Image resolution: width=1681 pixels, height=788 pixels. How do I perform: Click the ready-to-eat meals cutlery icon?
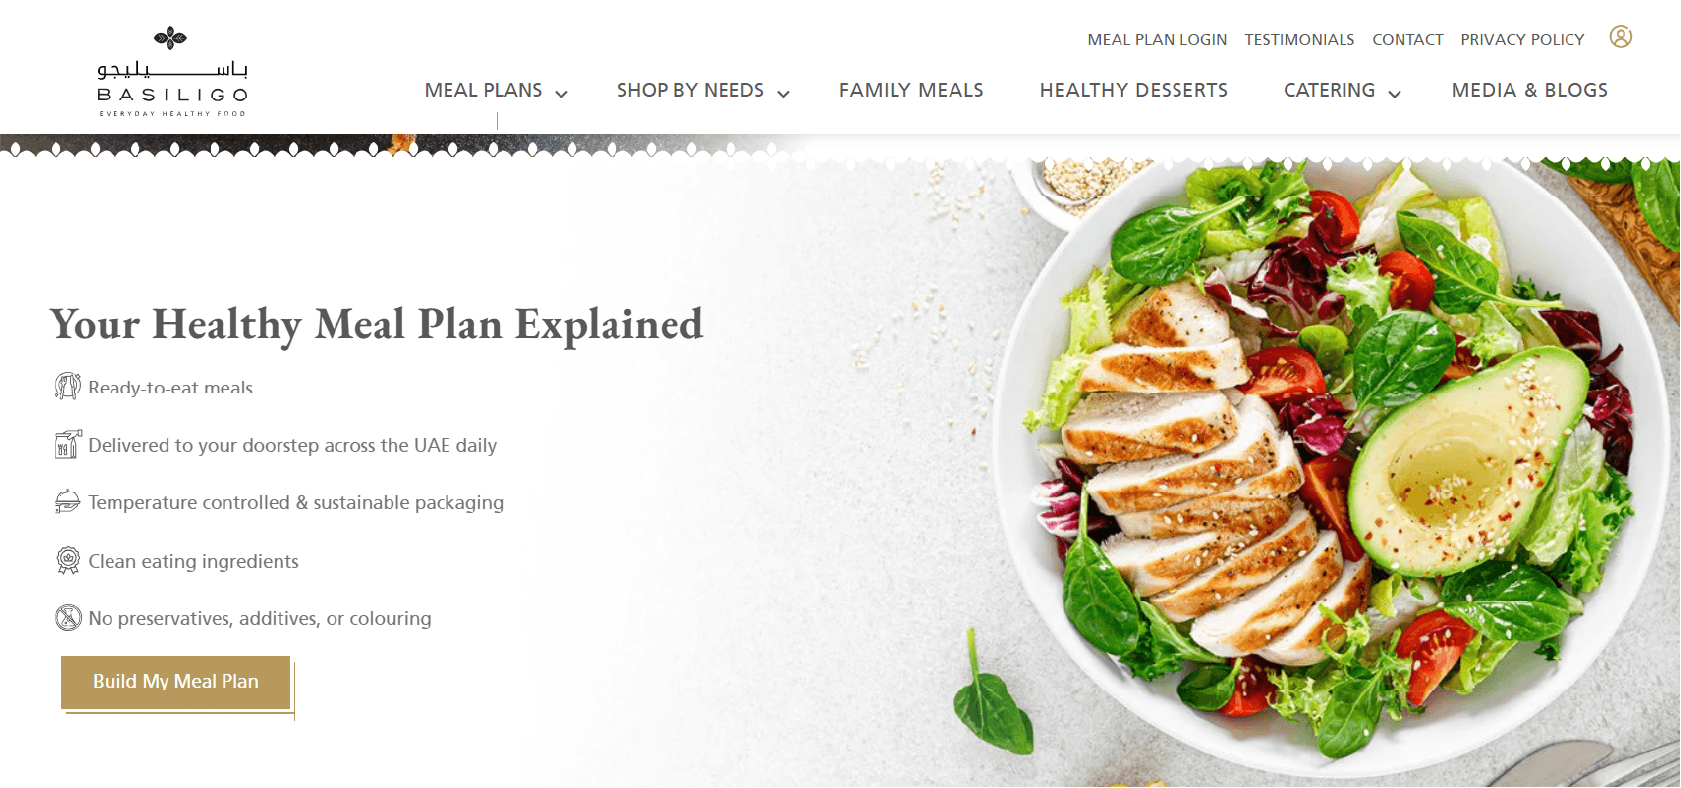pos(67,386)
